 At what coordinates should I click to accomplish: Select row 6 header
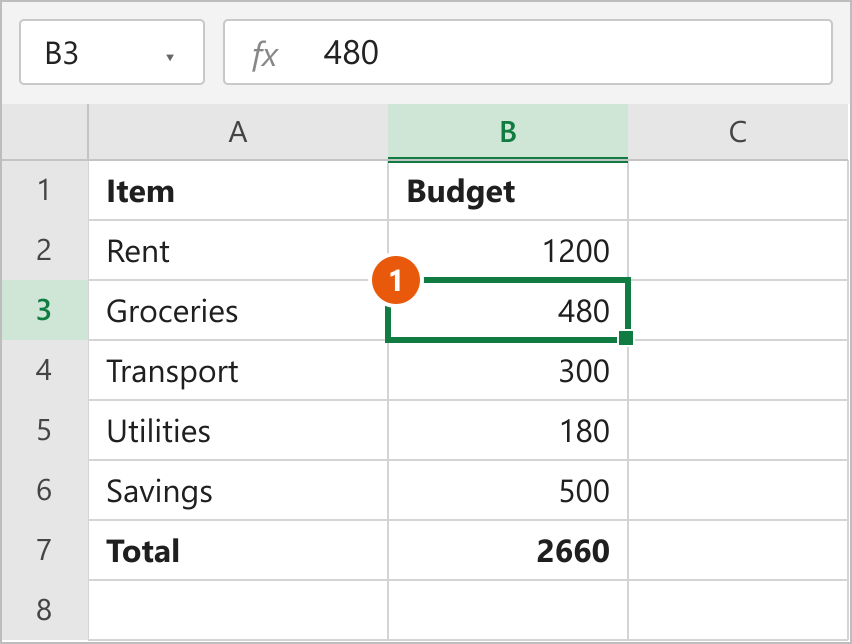[x=45, y=490]
